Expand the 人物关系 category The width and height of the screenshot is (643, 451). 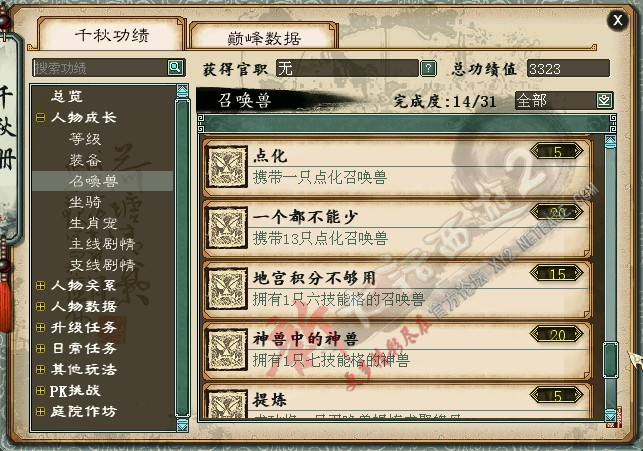tap(40, 285)
